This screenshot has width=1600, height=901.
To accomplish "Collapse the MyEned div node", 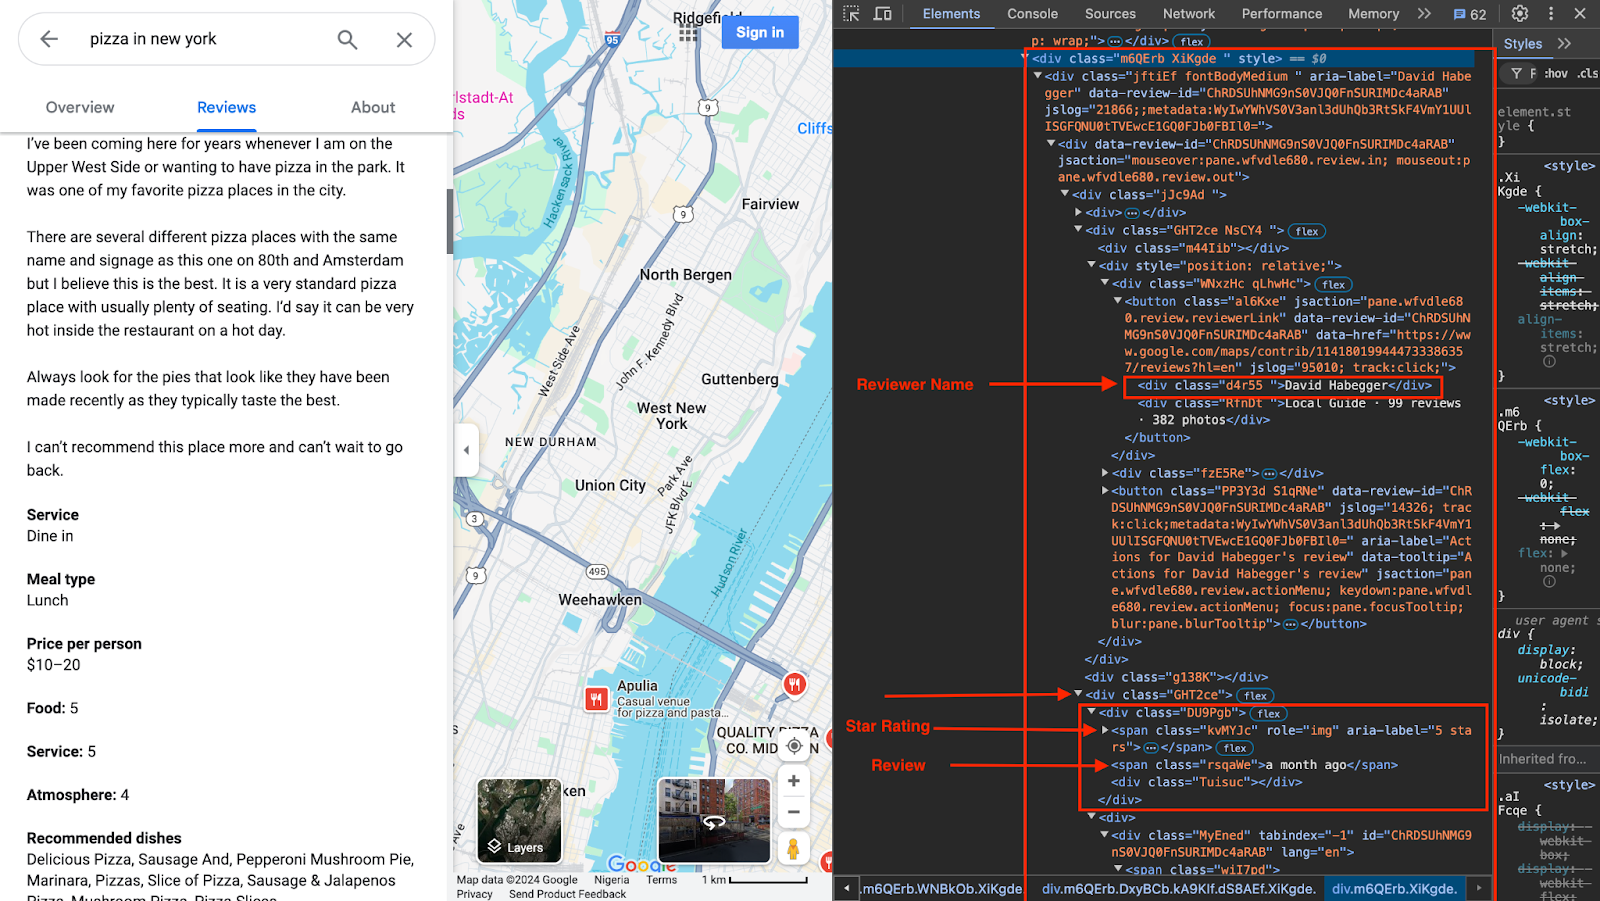I will [1104, 835].
